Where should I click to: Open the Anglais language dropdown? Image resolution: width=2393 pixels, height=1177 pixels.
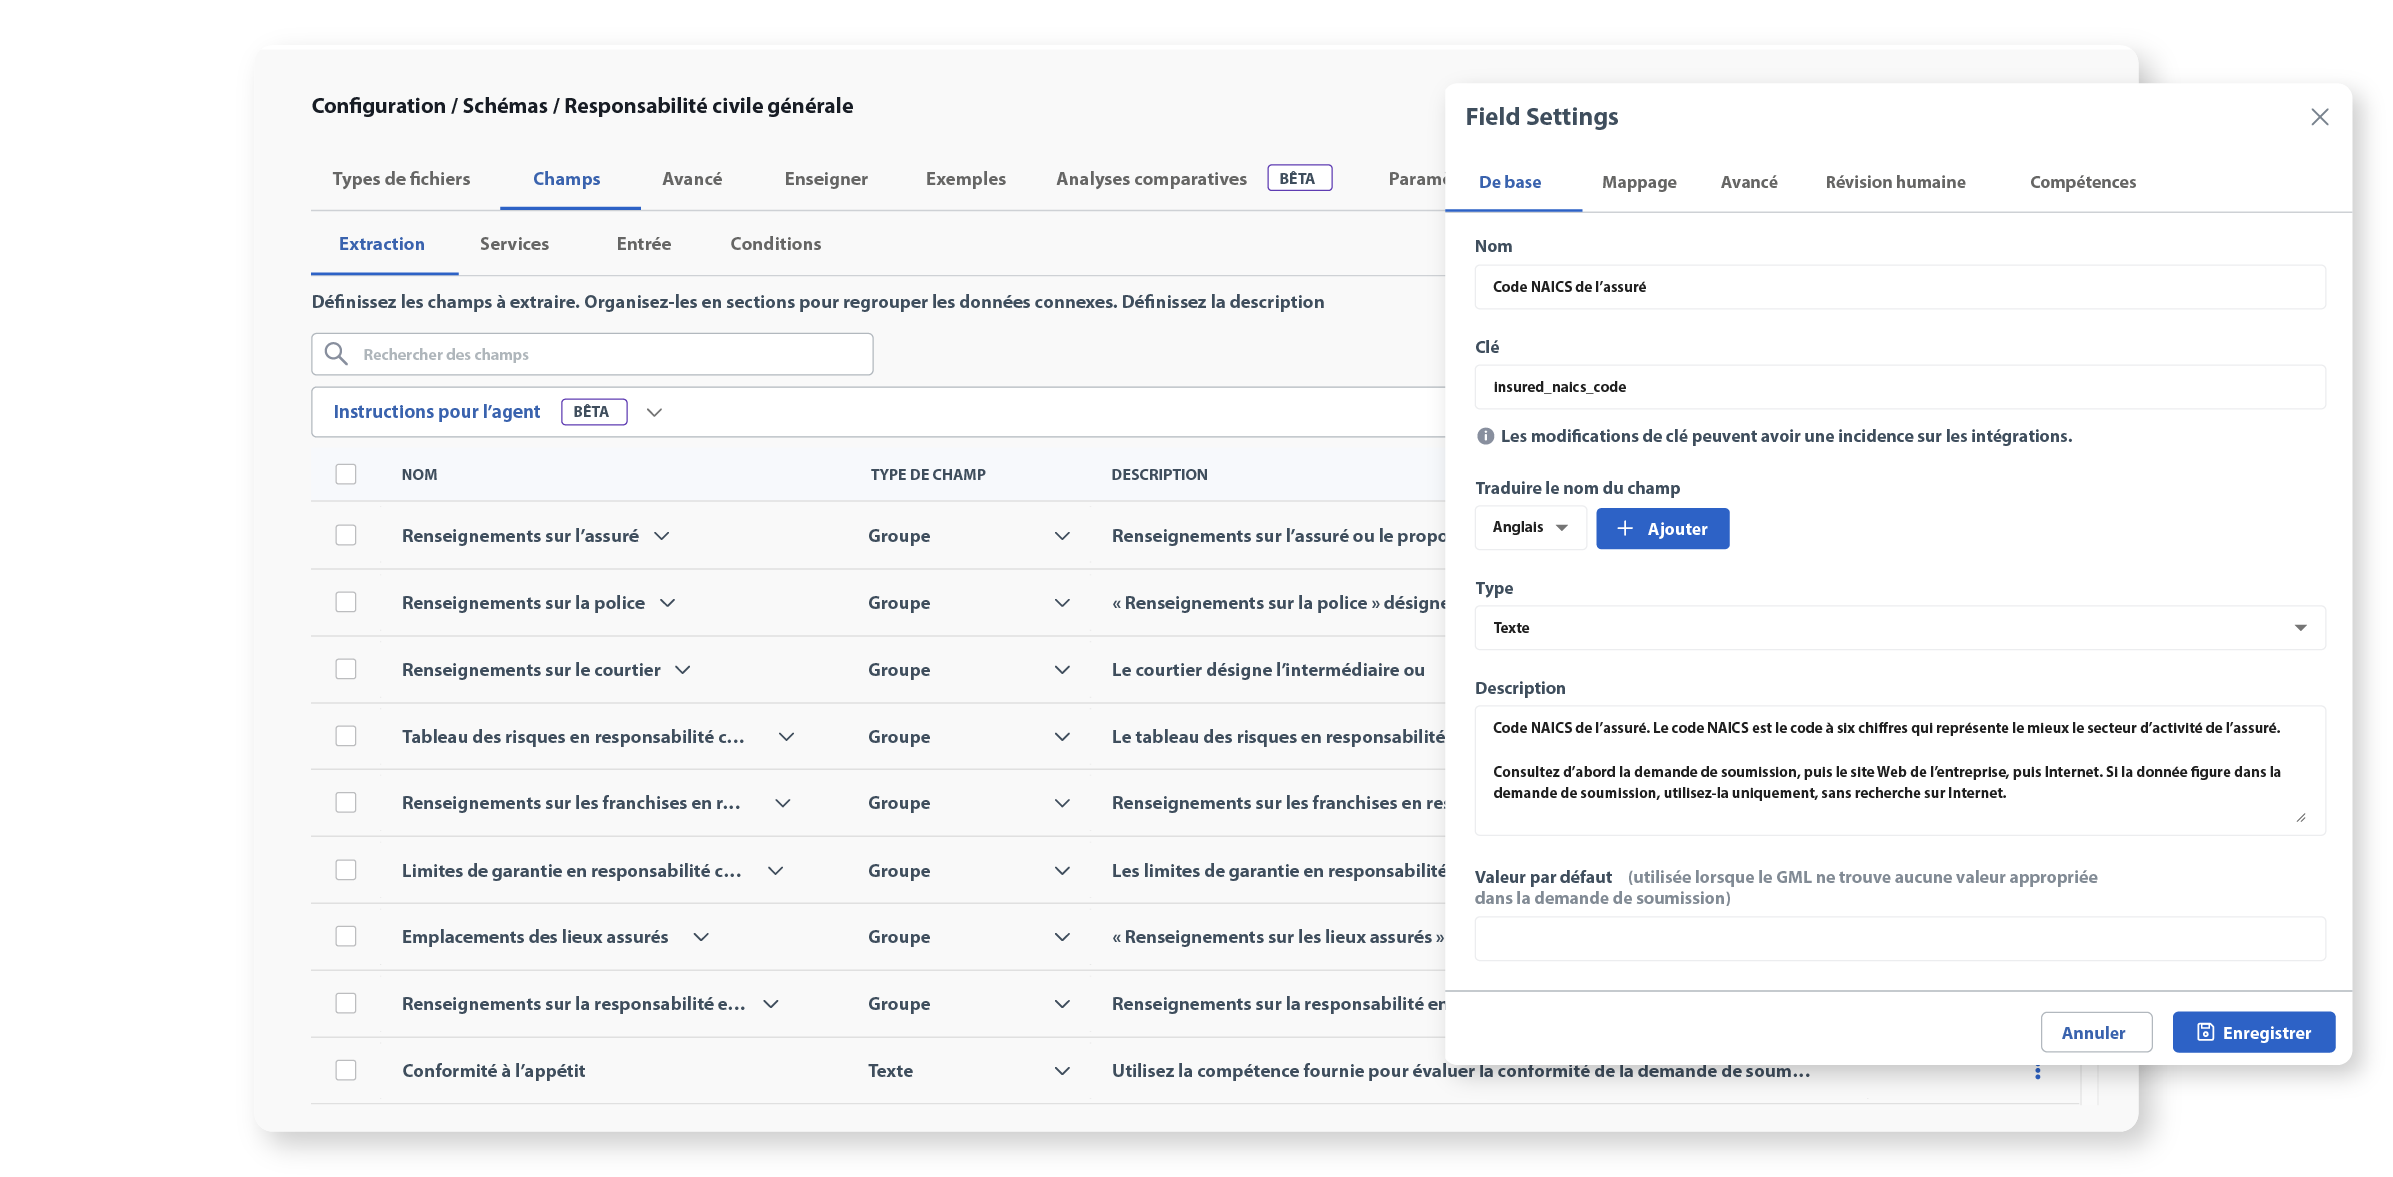pyautogui.click(x=1530, y=528)
